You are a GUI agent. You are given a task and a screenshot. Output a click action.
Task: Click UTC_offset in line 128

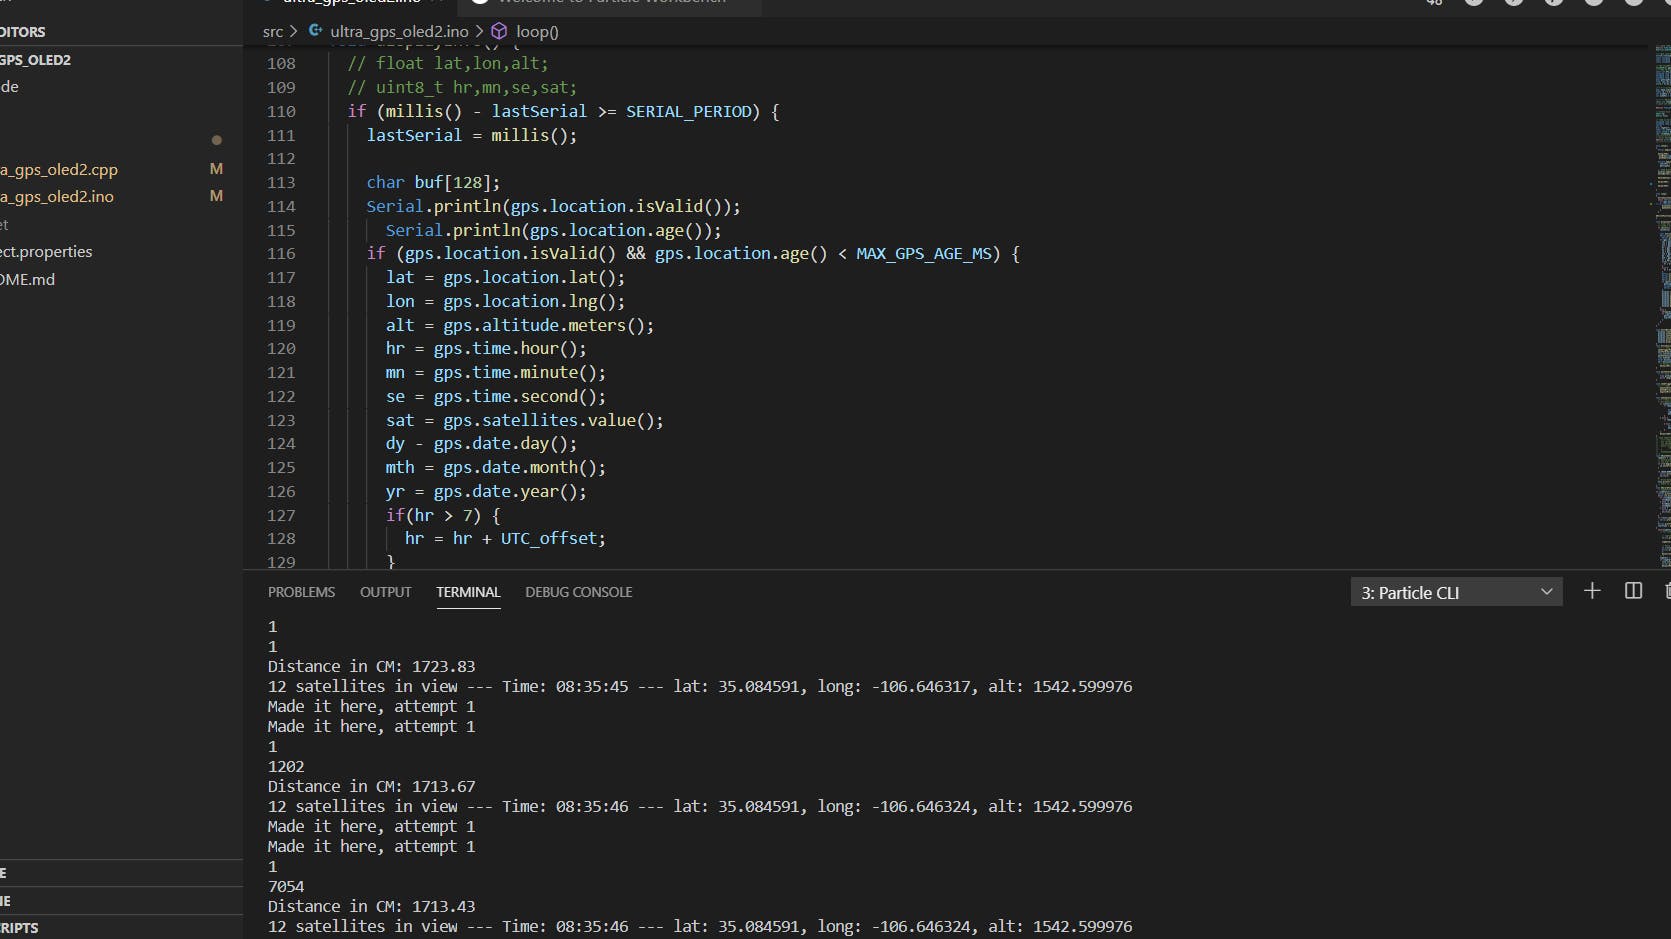[x=548, y=538]
